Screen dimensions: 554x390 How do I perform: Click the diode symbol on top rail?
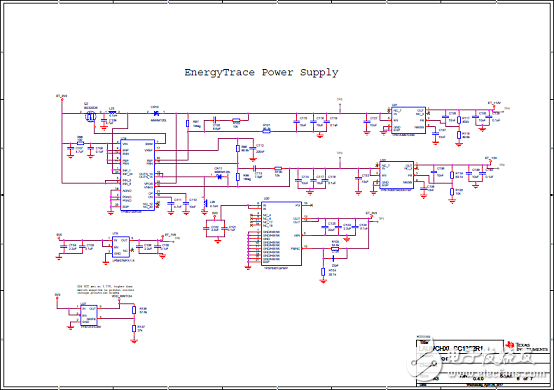155,113
